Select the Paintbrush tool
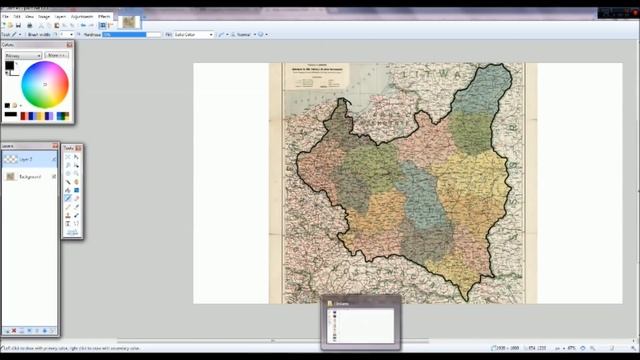 tap(68, 198)
